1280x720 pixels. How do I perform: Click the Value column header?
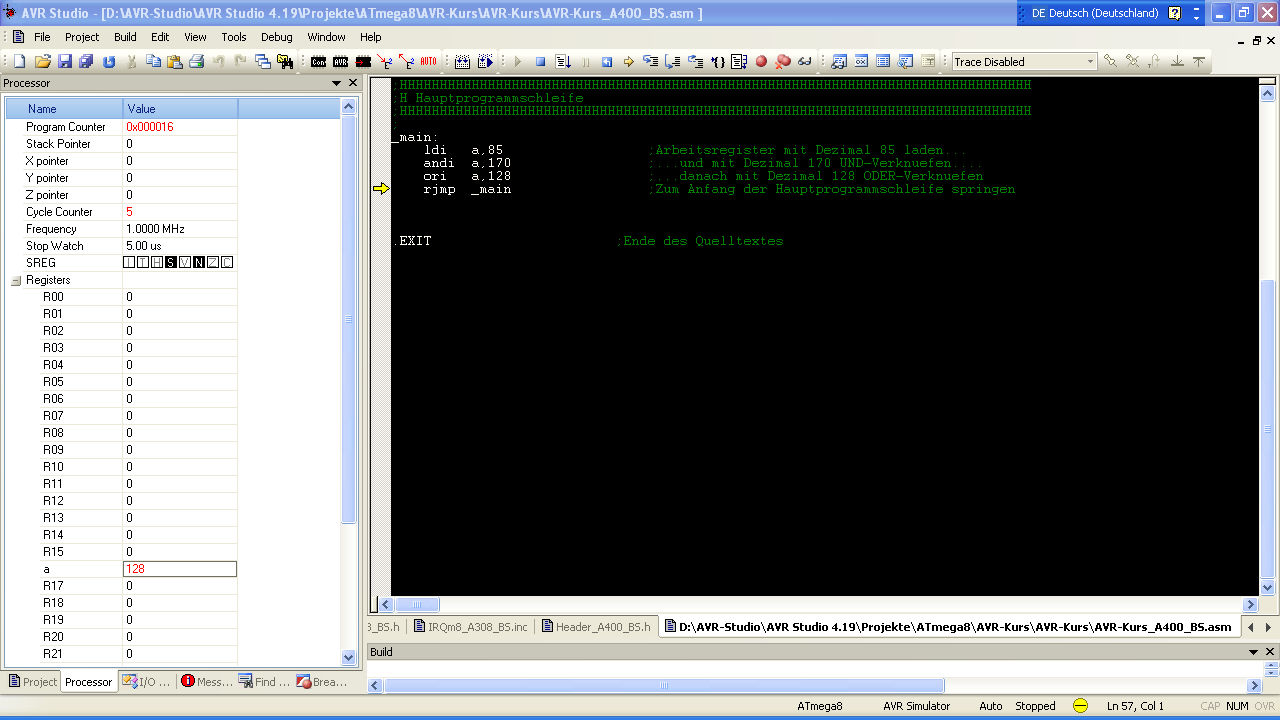(x=180, y=108)
